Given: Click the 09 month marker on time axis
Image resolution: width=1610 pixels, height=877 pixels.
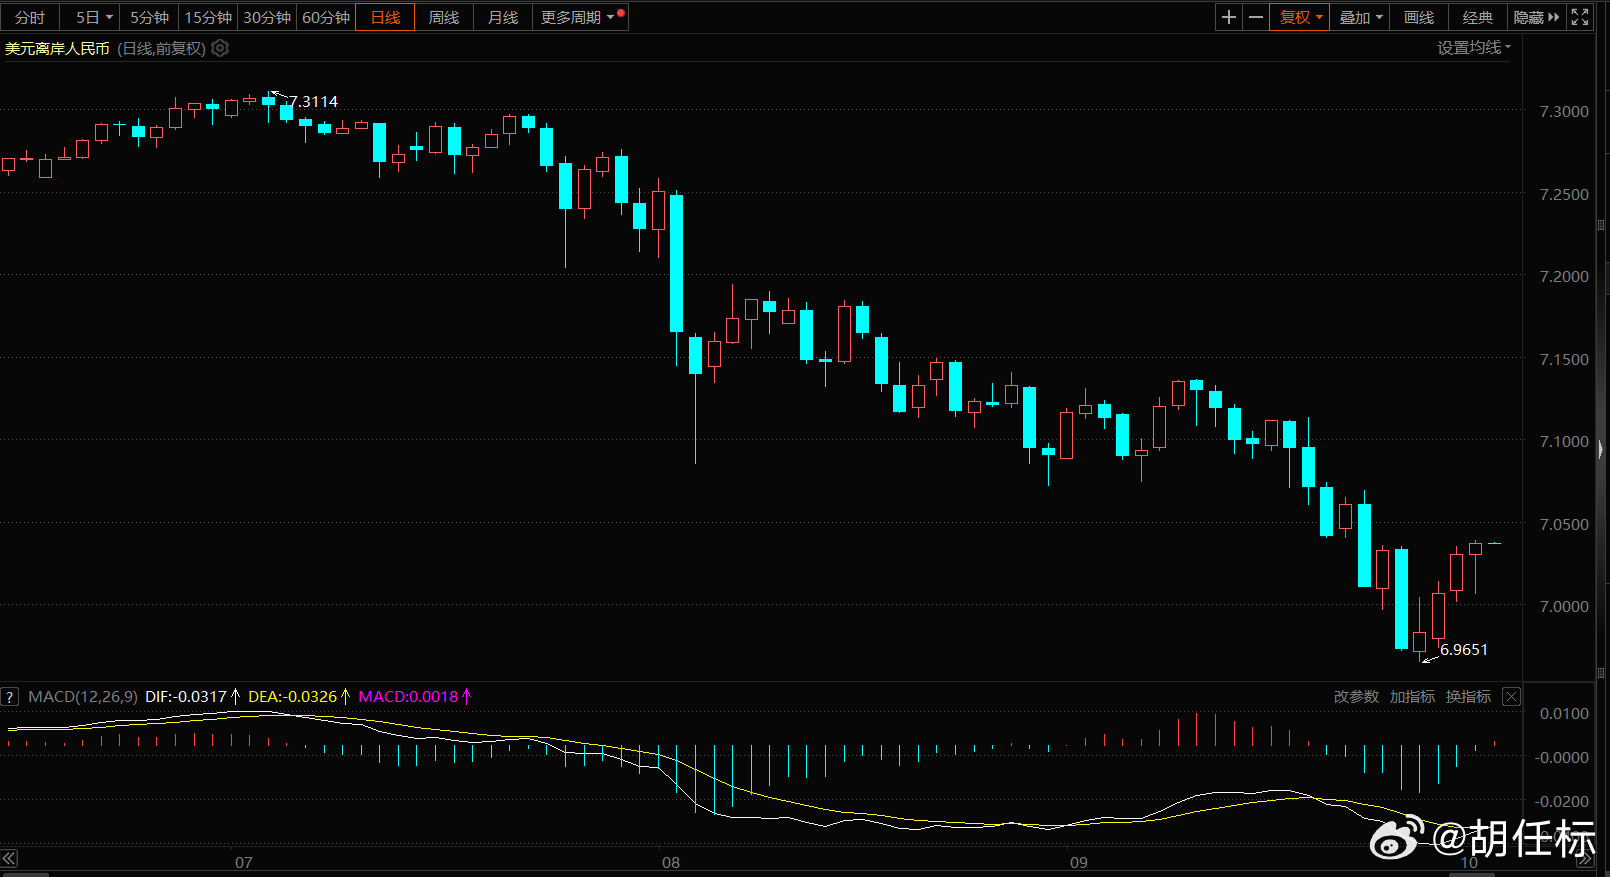Looking at the screenshot, I should pos(1079,862).
